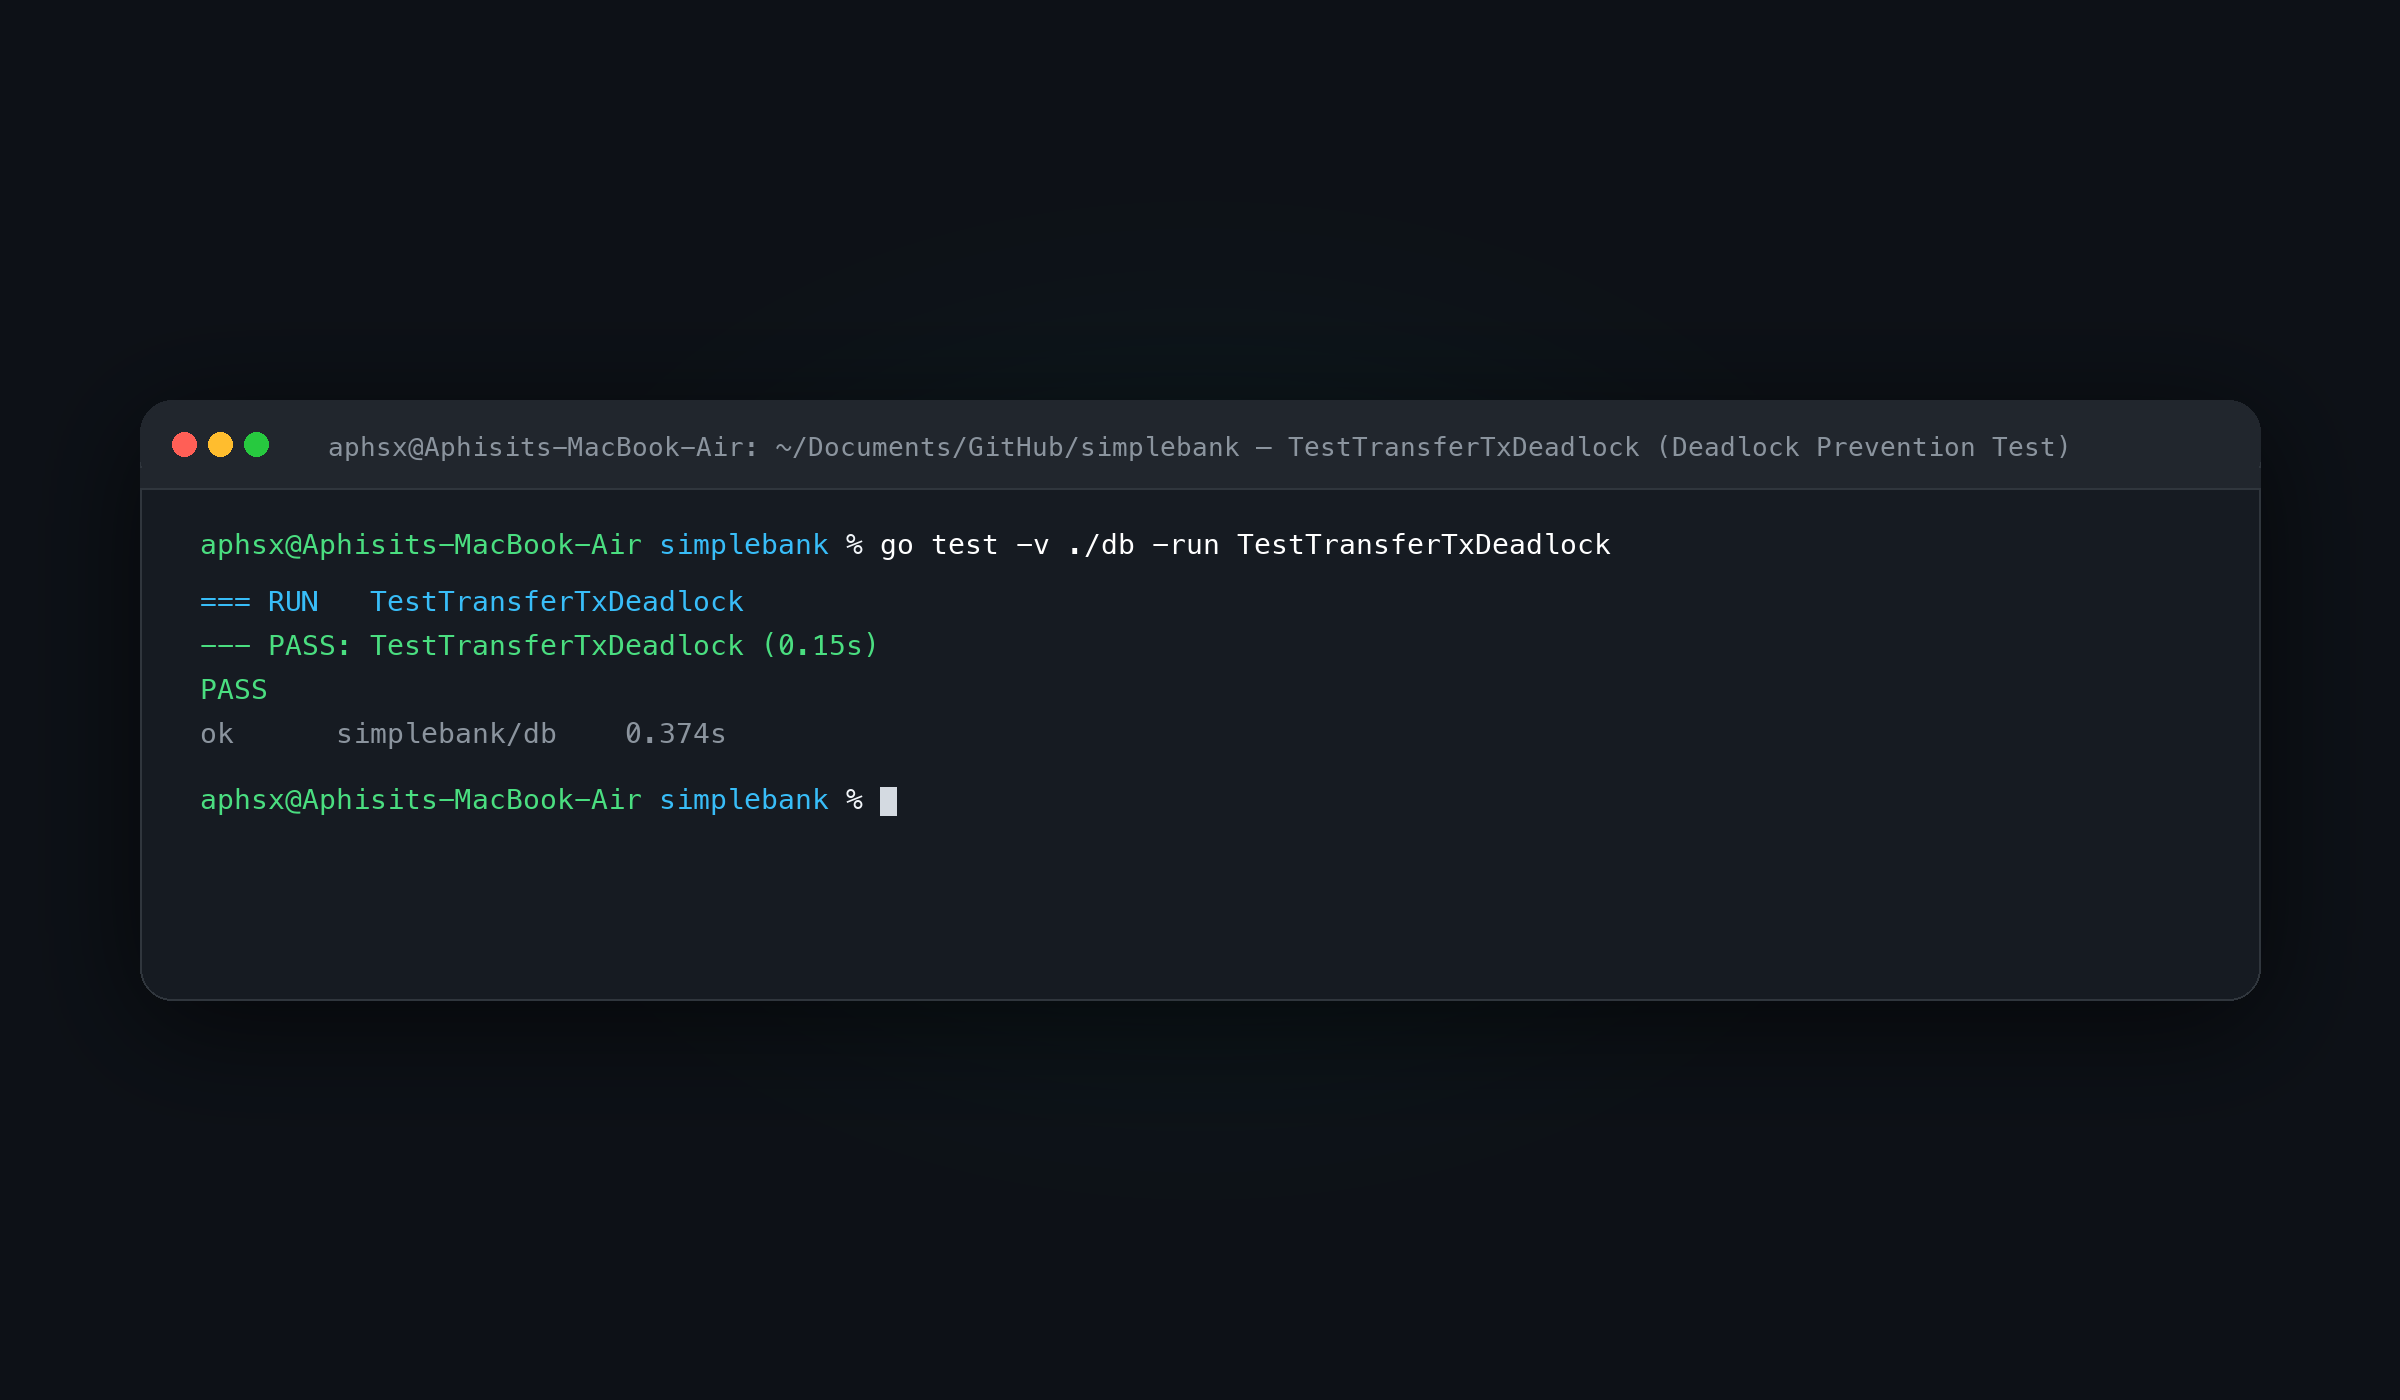Click the '=== RUN TestTransferTxDeadlock' line
Image resolution: width=2400 pixels, height=1400 pixels.
(472, 602)
